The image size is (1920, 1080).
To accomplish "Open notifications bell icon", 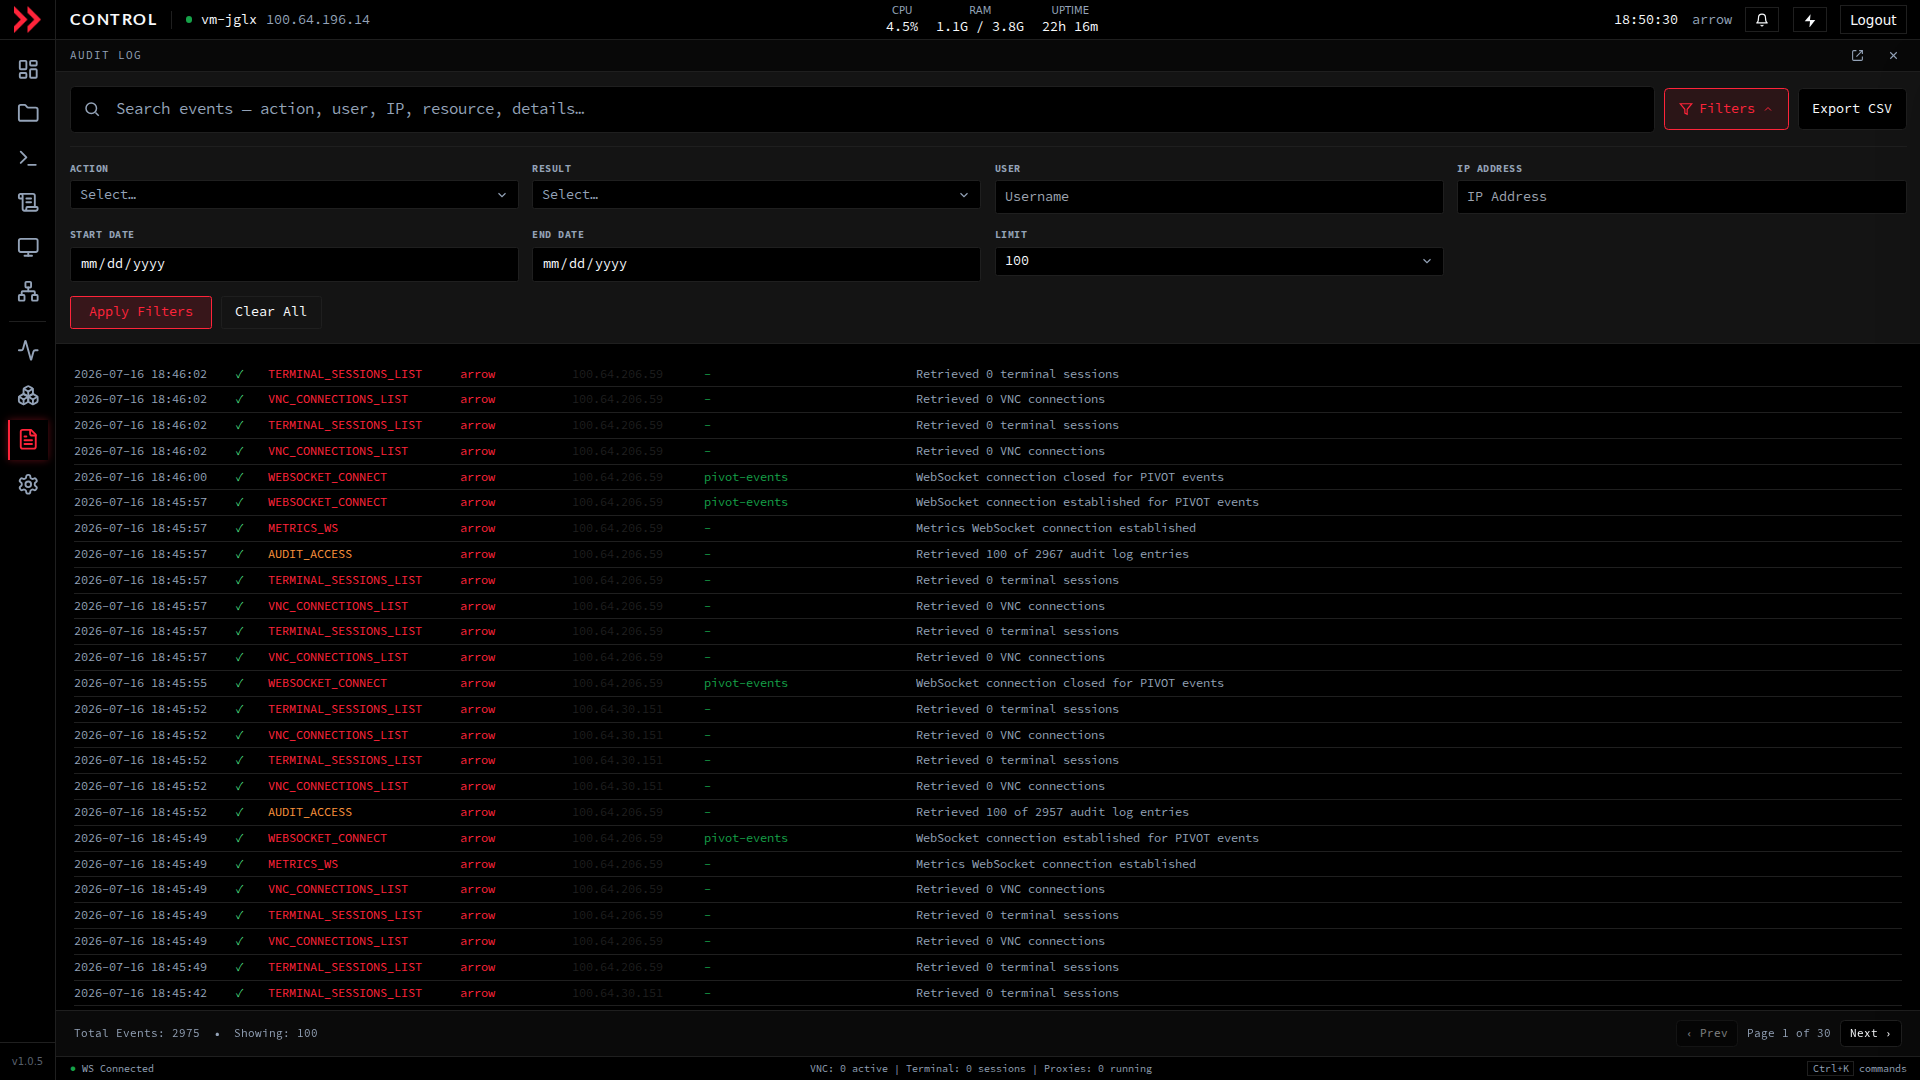I will coord(1761,20).
